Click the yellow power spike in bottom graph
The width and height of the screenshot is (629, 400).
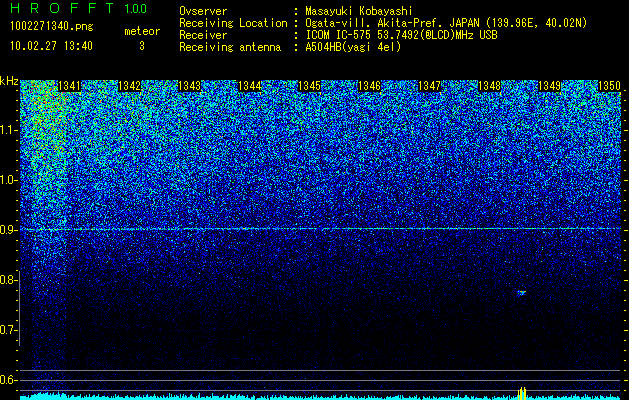click(x=521, y=392)
